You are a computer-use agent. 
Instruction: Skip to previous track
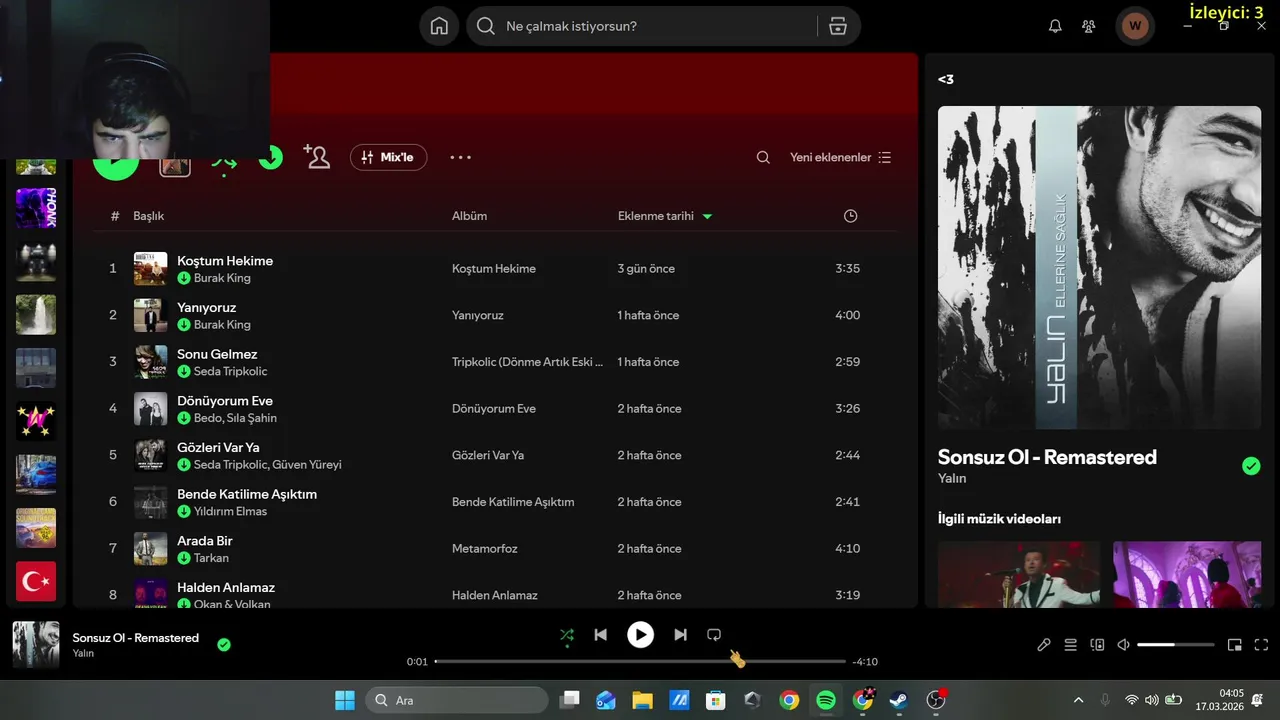click(600, 634)
